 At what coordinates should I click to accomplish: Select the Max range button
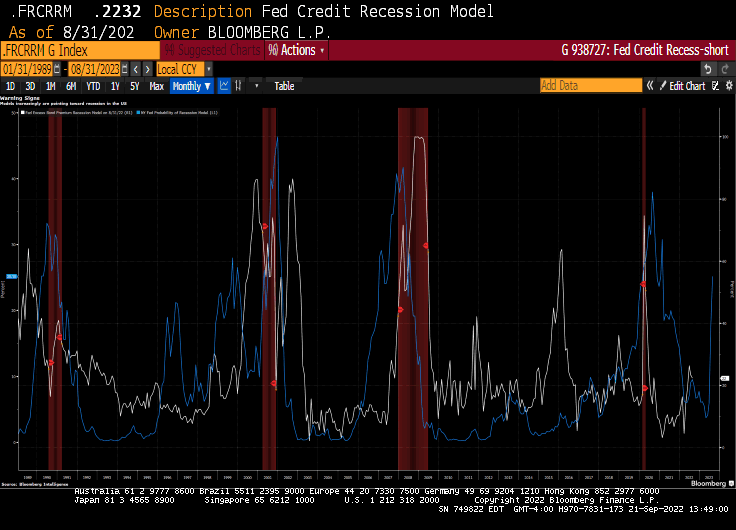point(156,86)
